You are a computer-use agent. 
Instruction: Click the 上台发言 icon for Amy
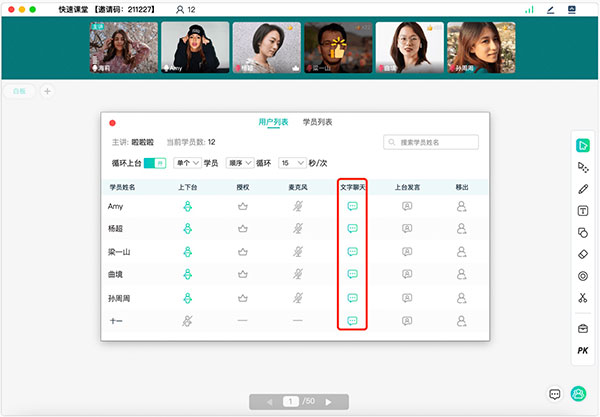tap(407, 206)
